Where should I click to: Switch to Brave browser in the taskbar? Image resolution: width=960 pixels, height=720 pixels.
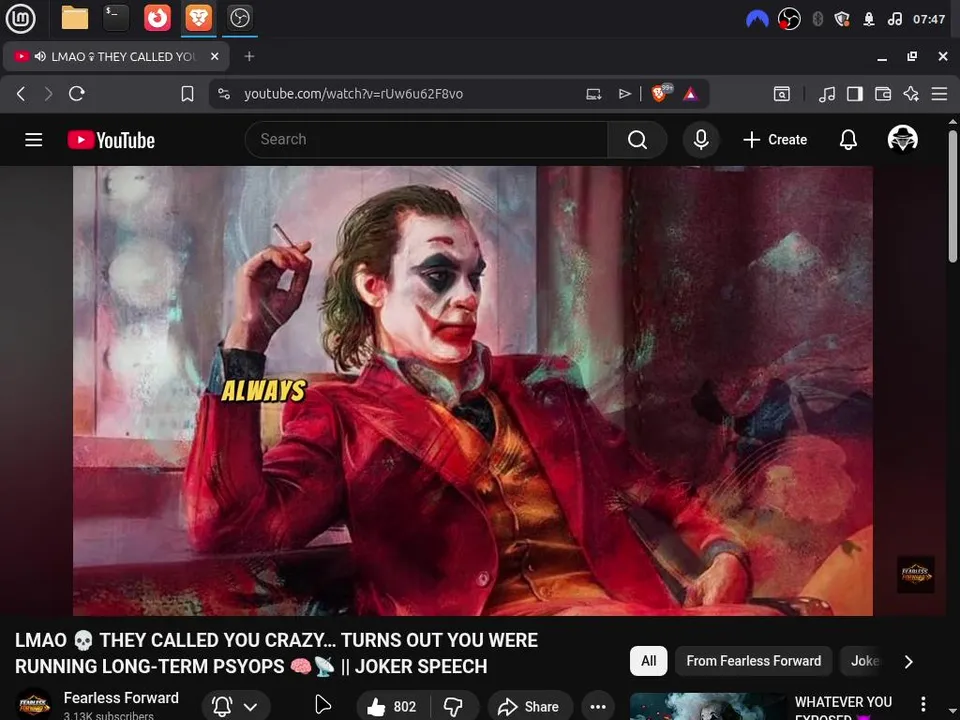coord(198,18)
